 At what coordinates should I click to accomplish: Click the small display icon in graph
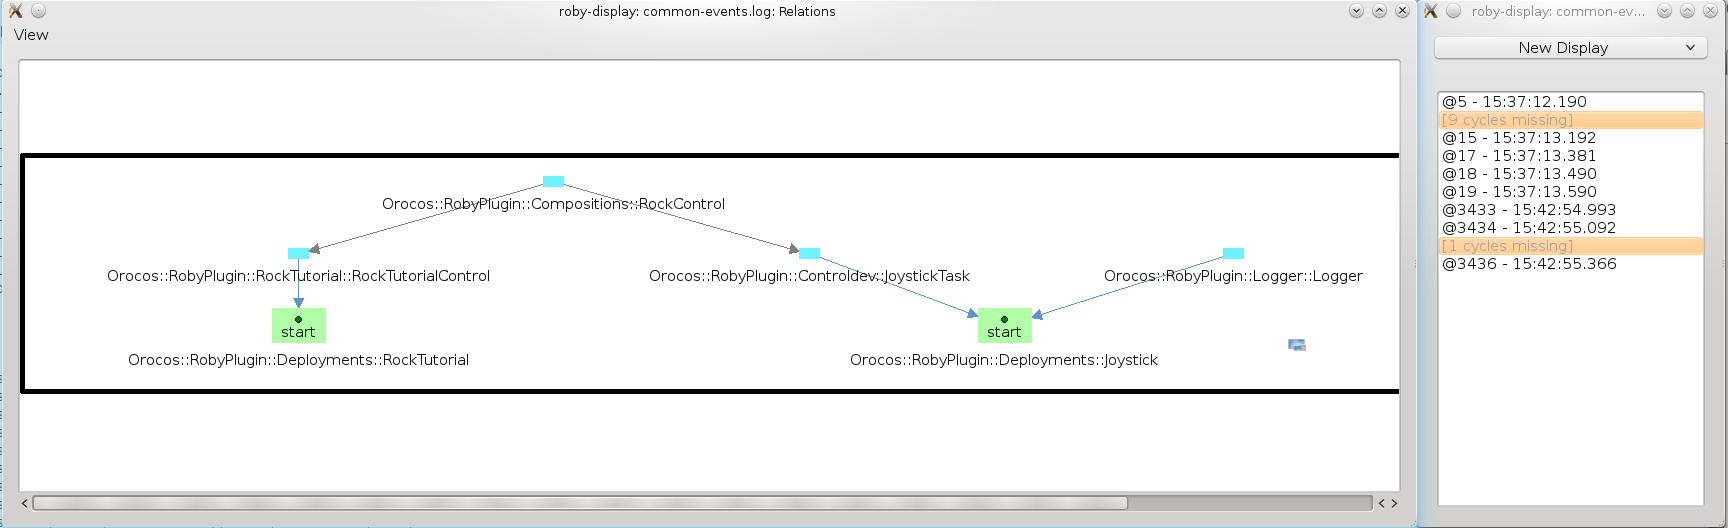click(1297, 345)
